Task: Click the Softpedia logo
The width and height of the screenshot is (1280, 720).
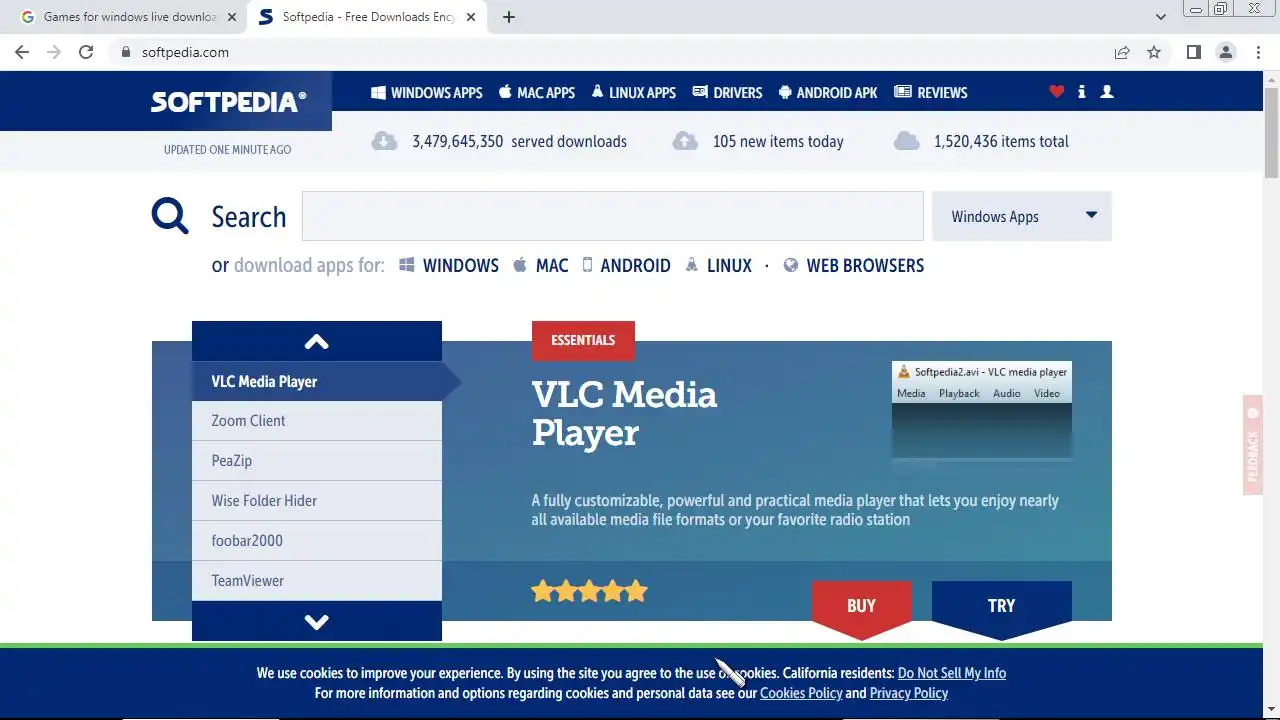Action: click(229, 102)
